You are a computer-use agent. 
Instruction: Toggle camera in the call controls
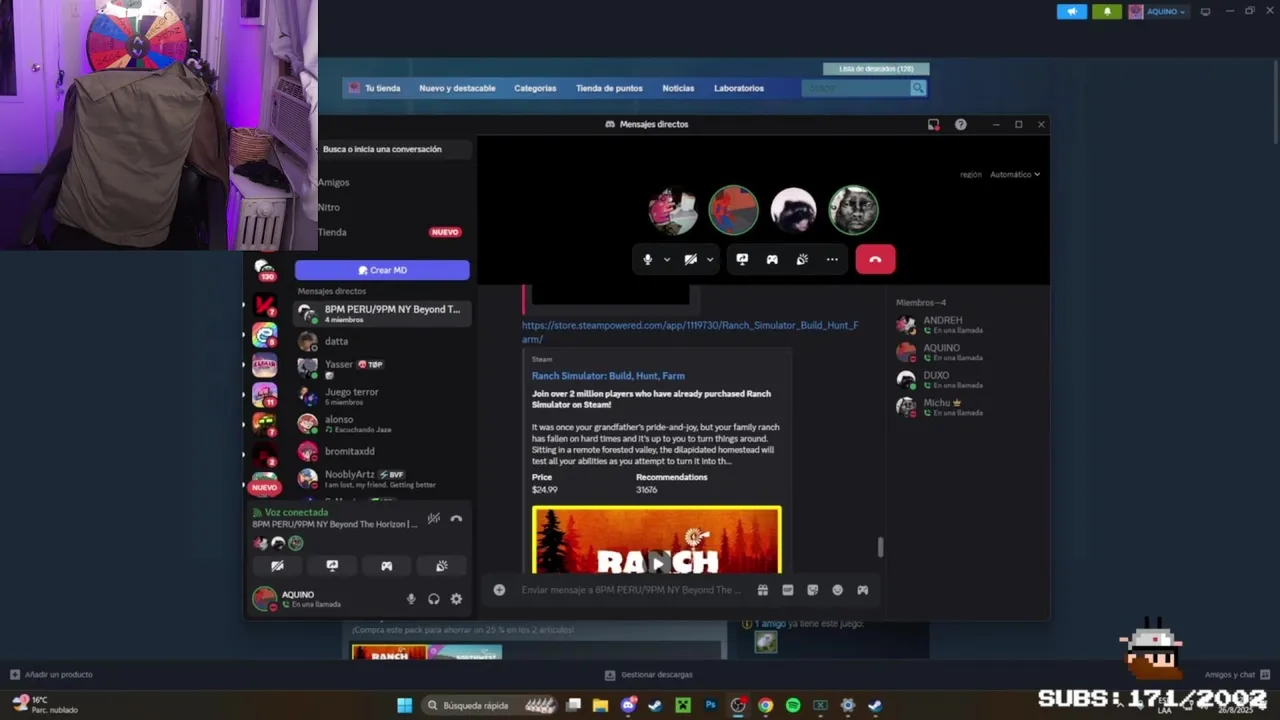[x=690, y=259]
